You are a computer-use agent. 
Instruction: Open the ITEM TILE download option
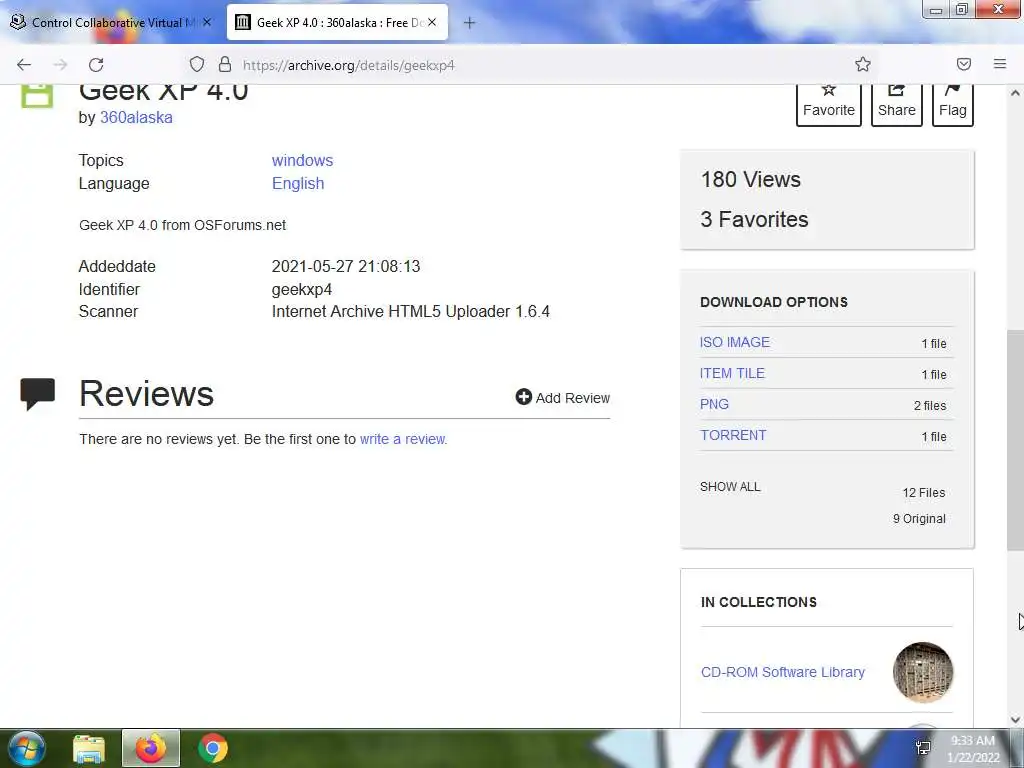(732, 374)
